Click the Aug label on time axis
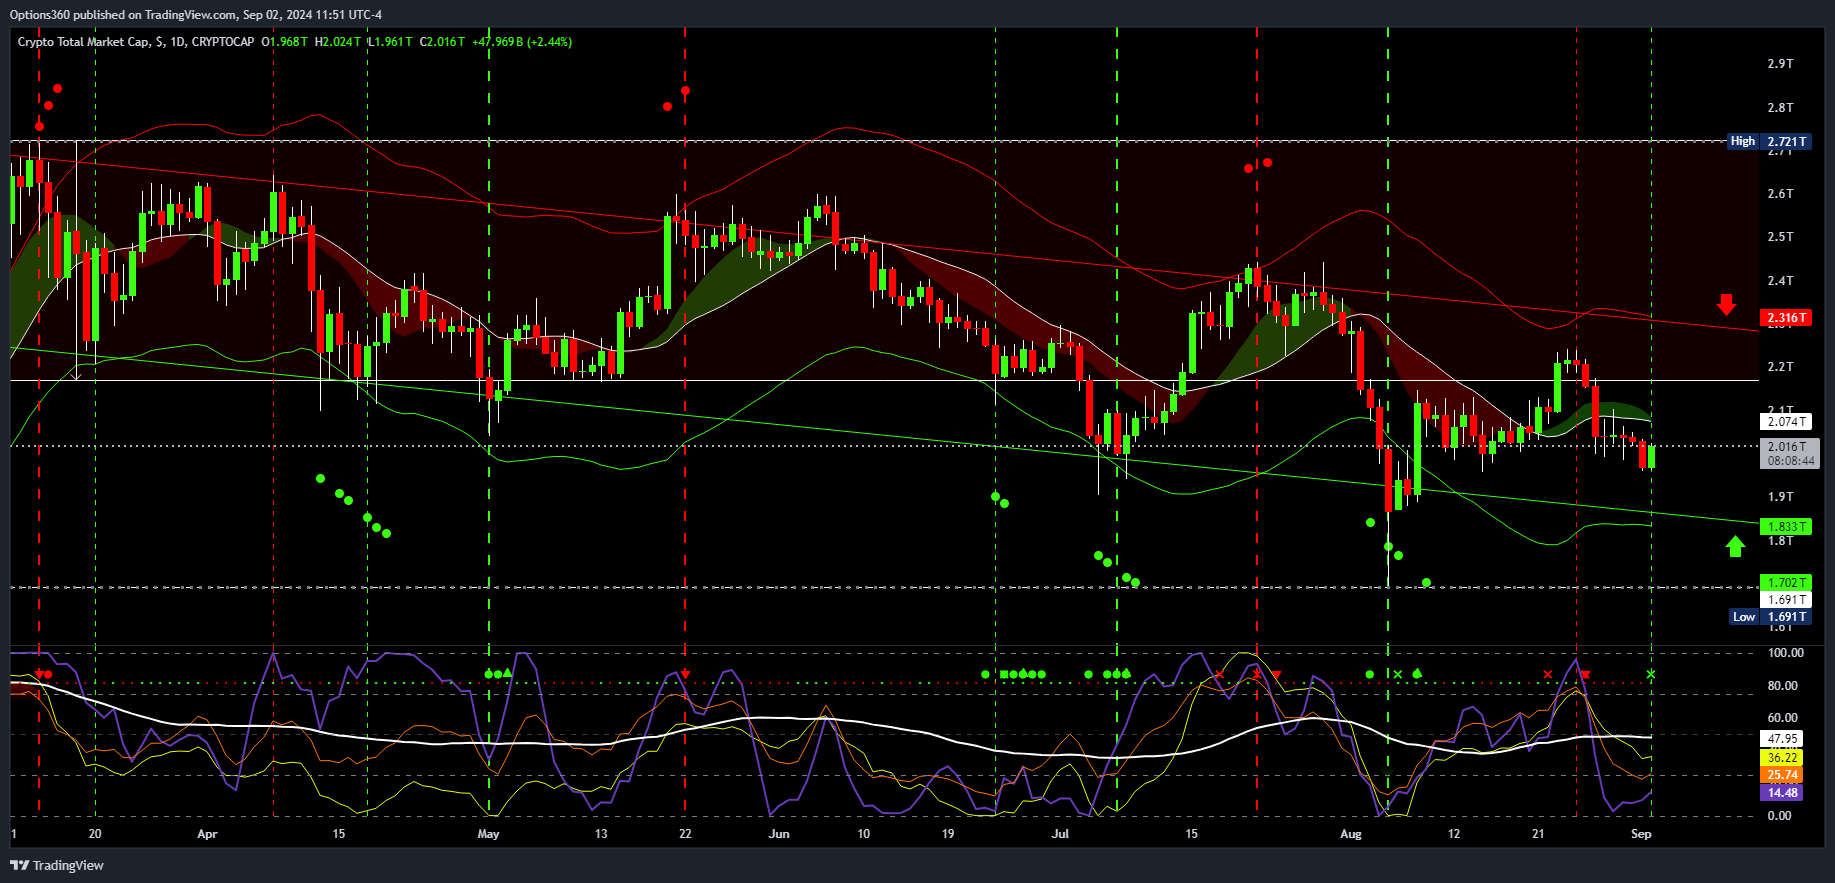Image resolution: width=1835 pixels, height=883 pixels. pyautogui.click(x=1351, y=834)
